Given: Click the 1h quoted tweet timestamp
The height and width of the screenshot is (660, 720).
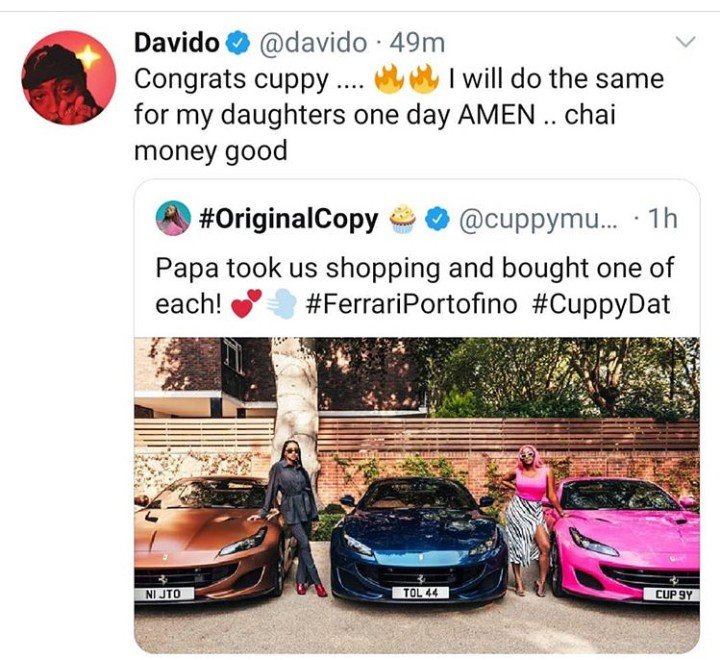Looking at the screenshot, I should coord(662,219).
